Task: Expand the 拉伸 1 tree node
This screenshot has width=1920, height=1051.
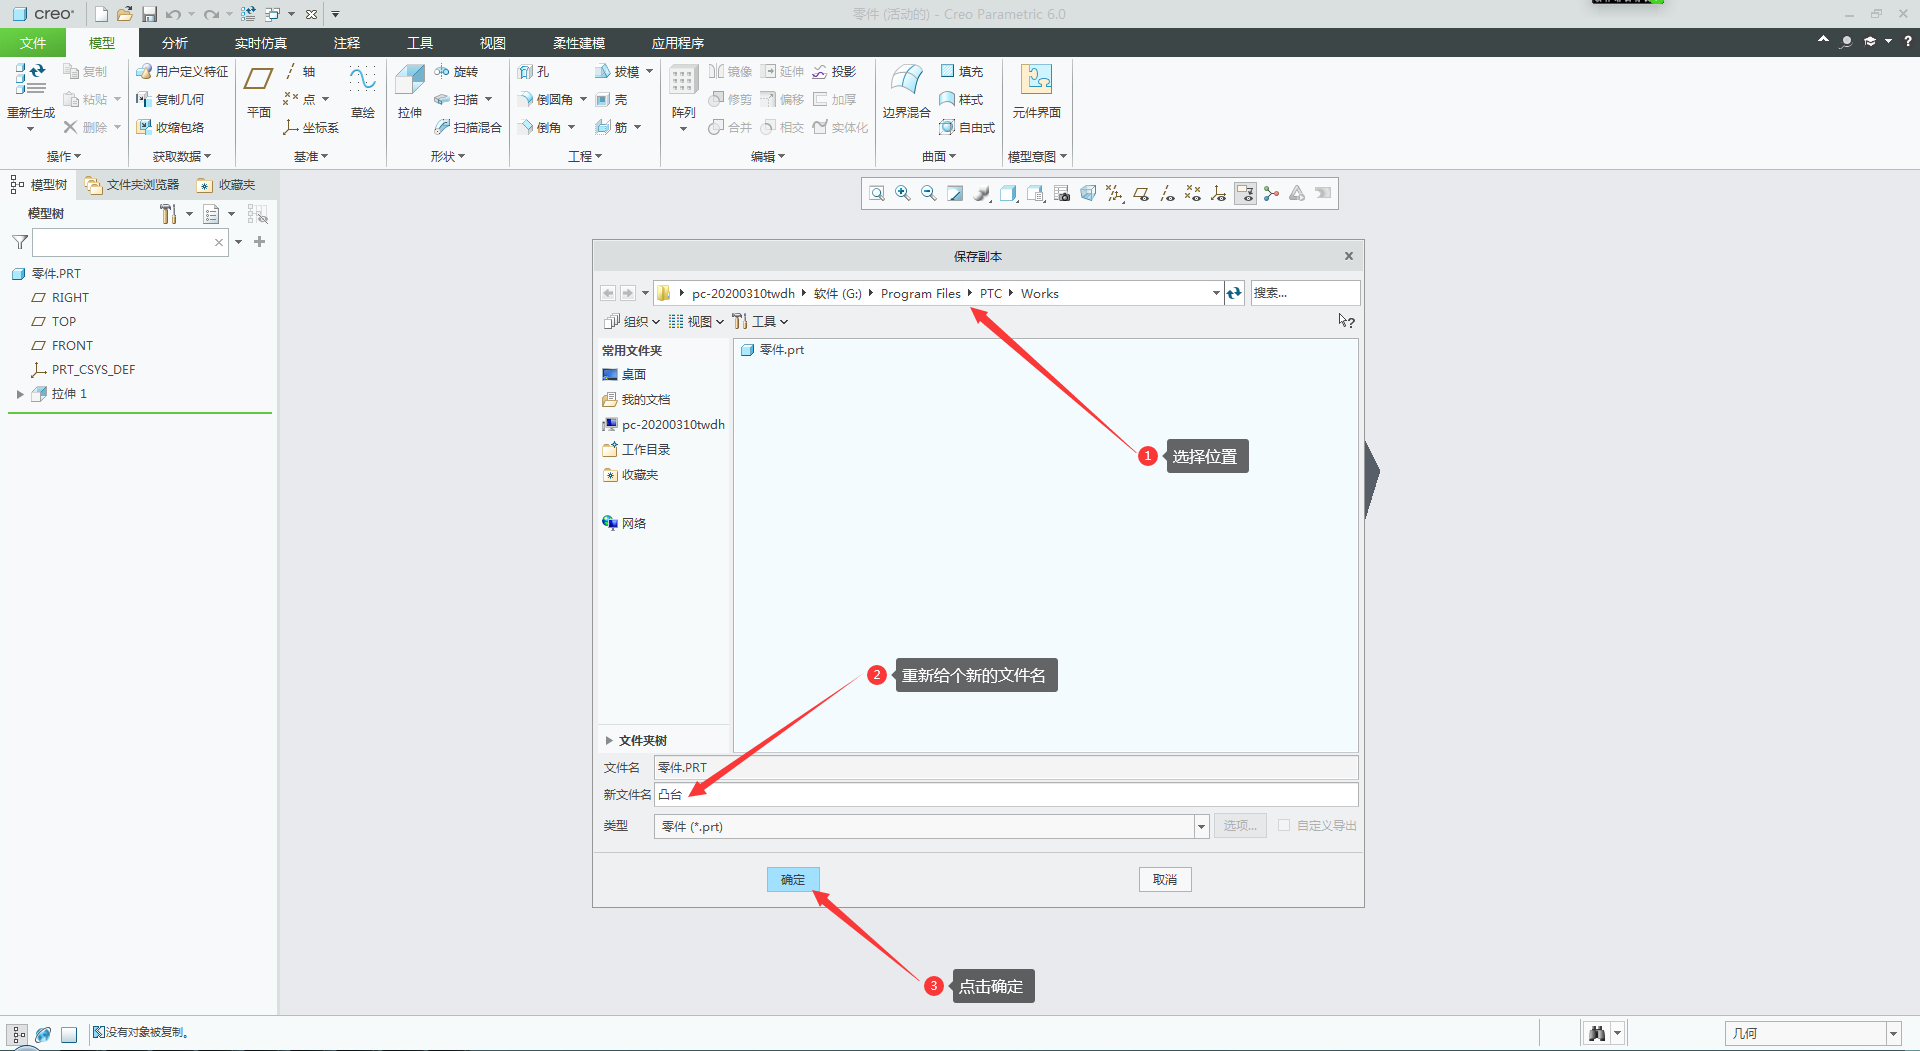Action: click(20, 394)
